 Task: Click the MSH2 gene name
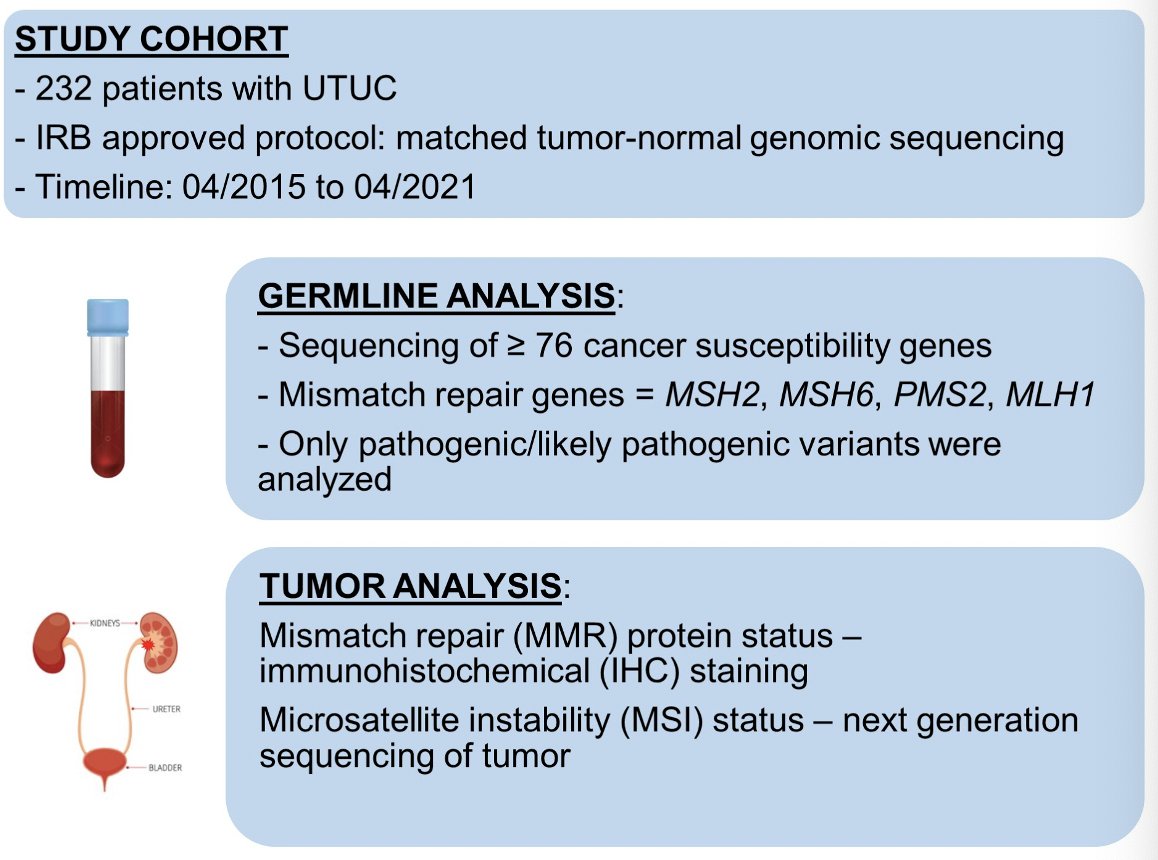click(713, 395)
